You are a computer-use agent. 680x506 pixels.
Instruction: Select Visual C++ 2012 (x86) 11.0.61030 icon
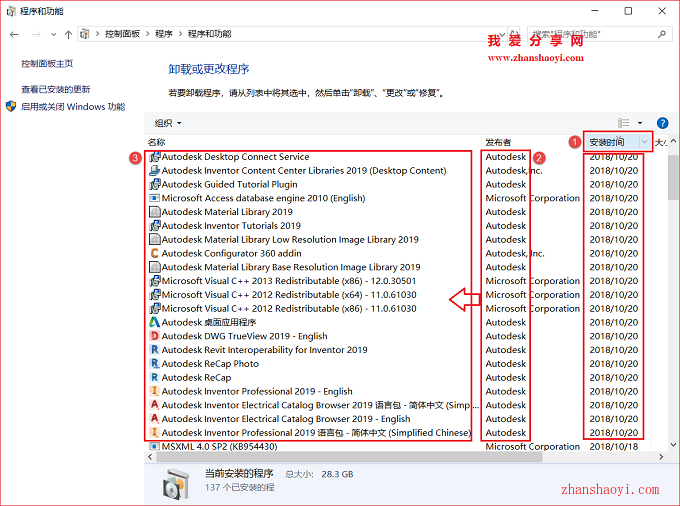154,309
